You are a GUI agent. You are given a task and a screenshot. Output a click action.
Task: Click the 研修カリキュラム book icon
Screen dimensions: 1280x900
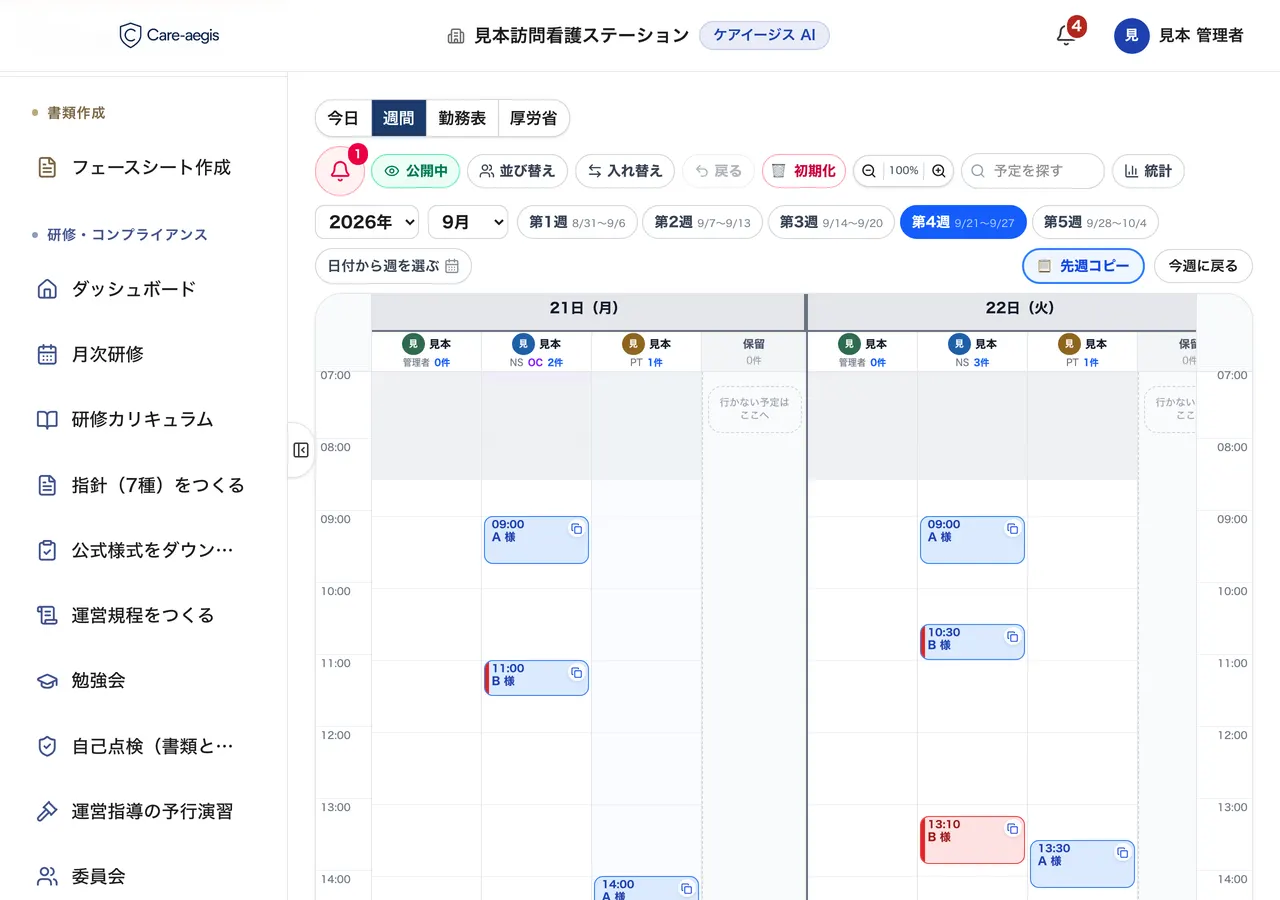47,420
